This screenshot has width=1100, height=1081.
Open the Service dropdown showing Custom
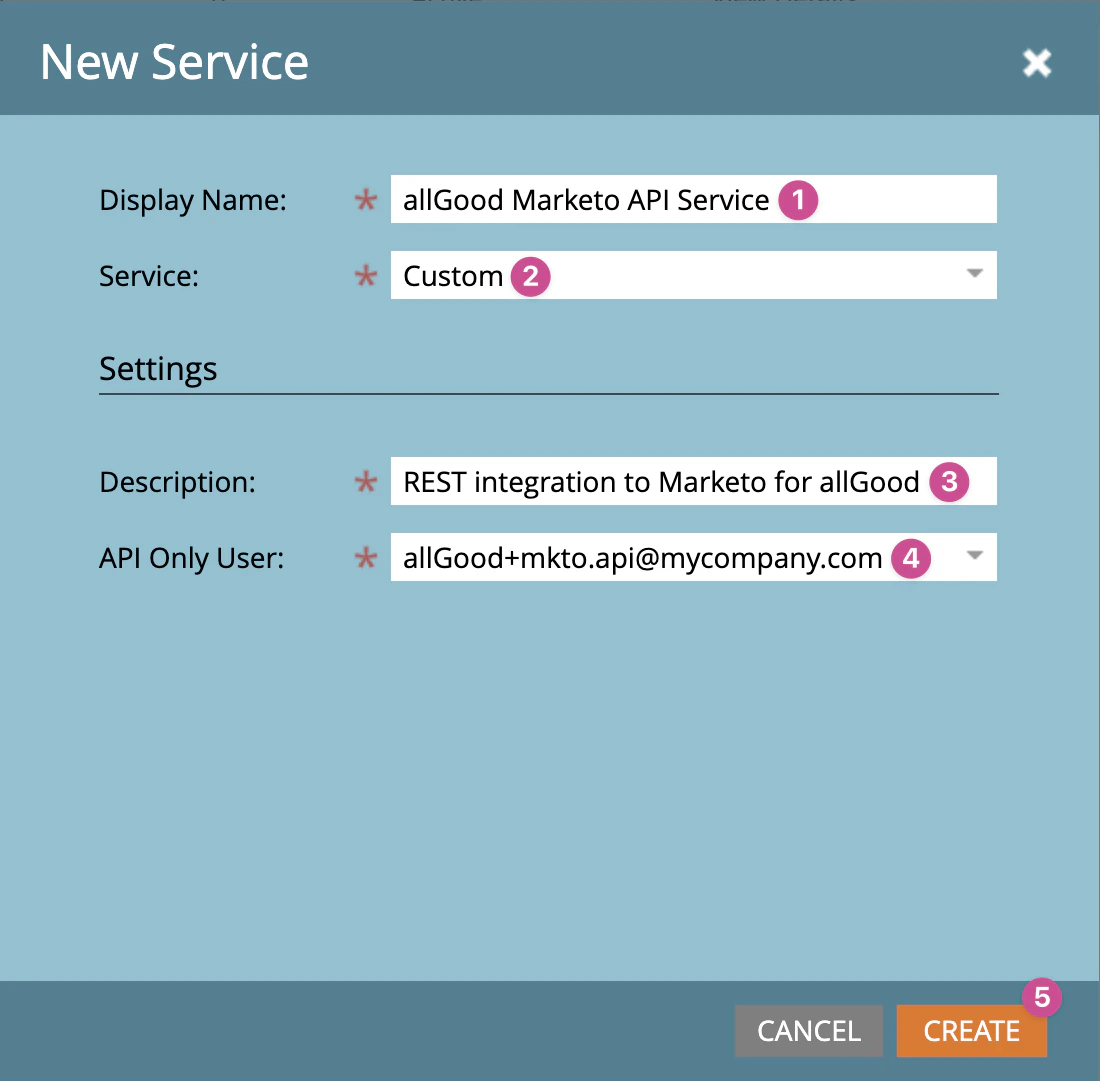pos(974,275)
